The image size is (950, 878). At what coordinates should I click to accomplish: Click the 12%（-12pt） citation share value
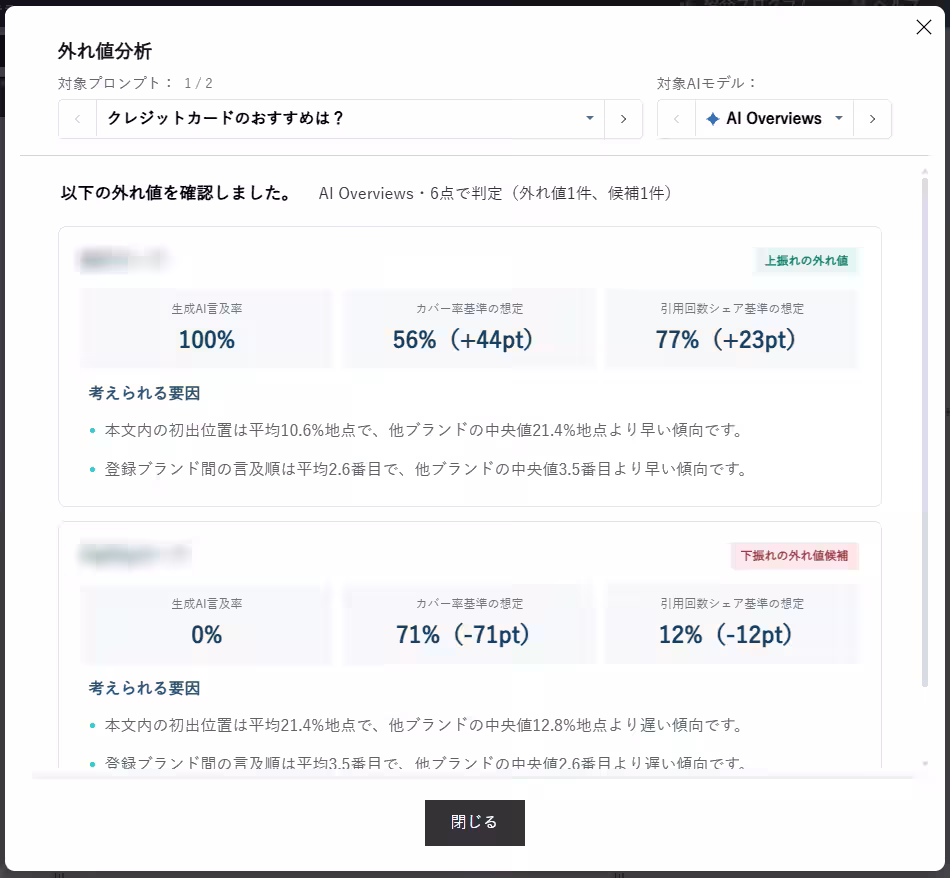point(726,634)
